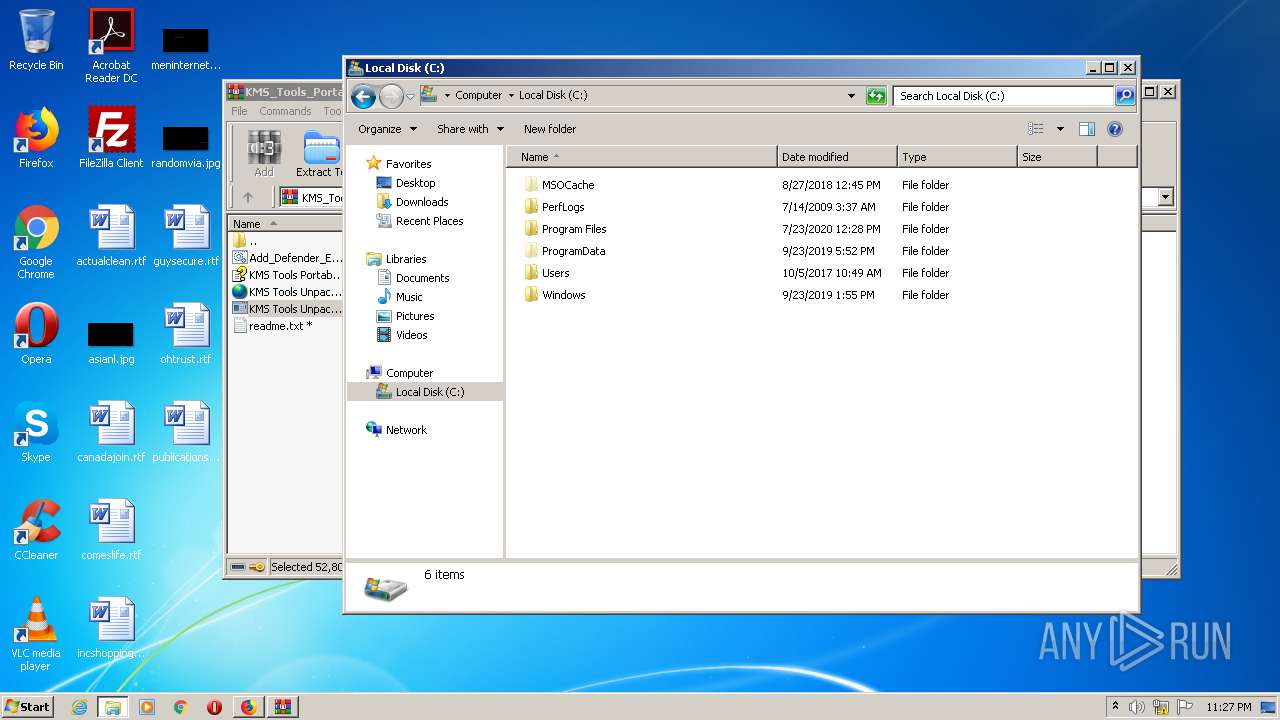Show hidden tray icons arrow
This screenshot has width=1280, height=720.
(x=1115, y=707)
